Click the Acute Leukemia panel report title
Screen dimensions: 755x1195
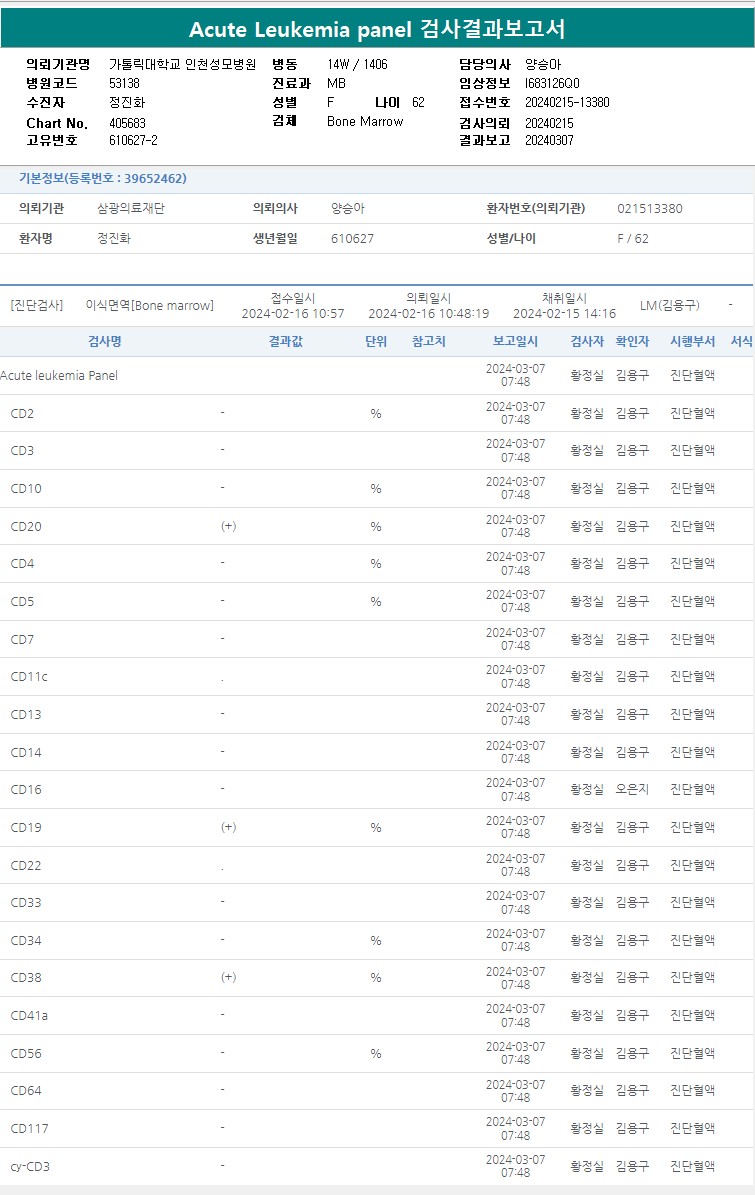click(x=377, y=29)
